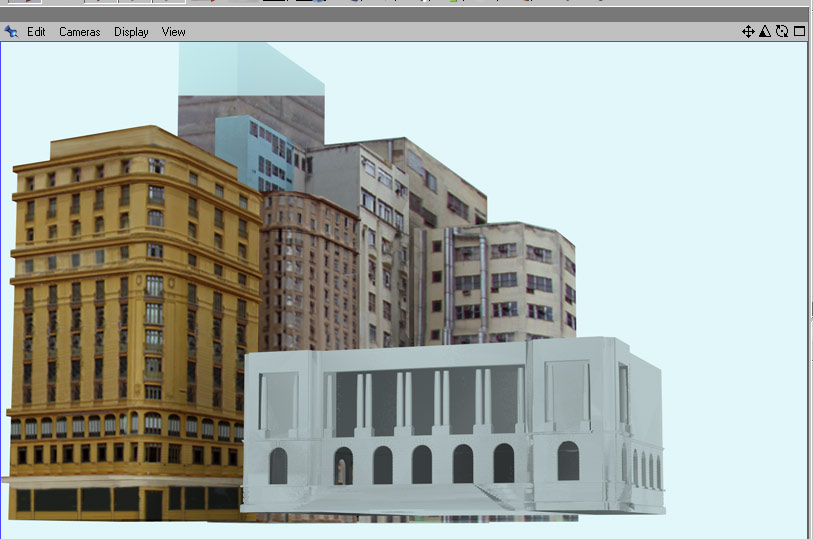Open the Edit menu

point(36,32)
